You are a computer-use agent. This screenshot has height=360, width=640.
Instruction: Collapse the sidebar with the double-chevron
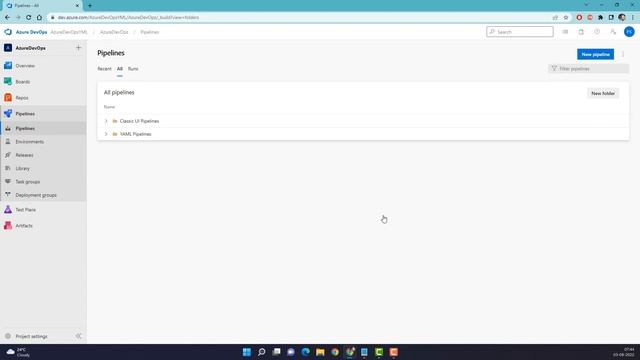[x=78, y=336]
